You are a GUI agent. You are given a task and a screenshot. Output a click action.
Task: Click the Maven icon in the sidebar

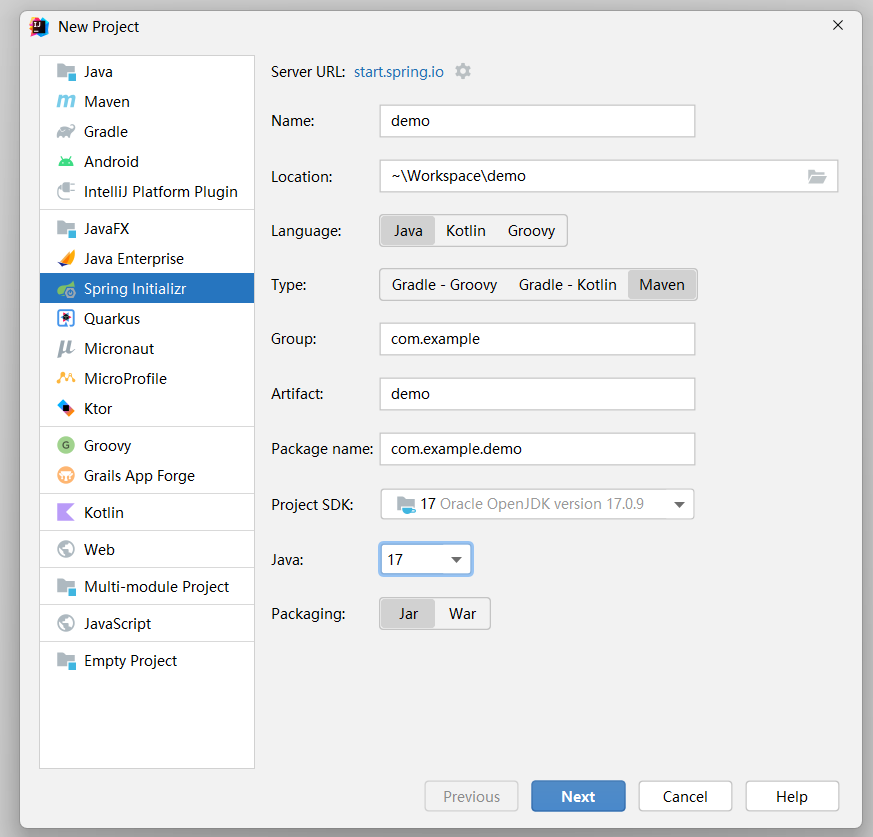[x=66, y=102]
